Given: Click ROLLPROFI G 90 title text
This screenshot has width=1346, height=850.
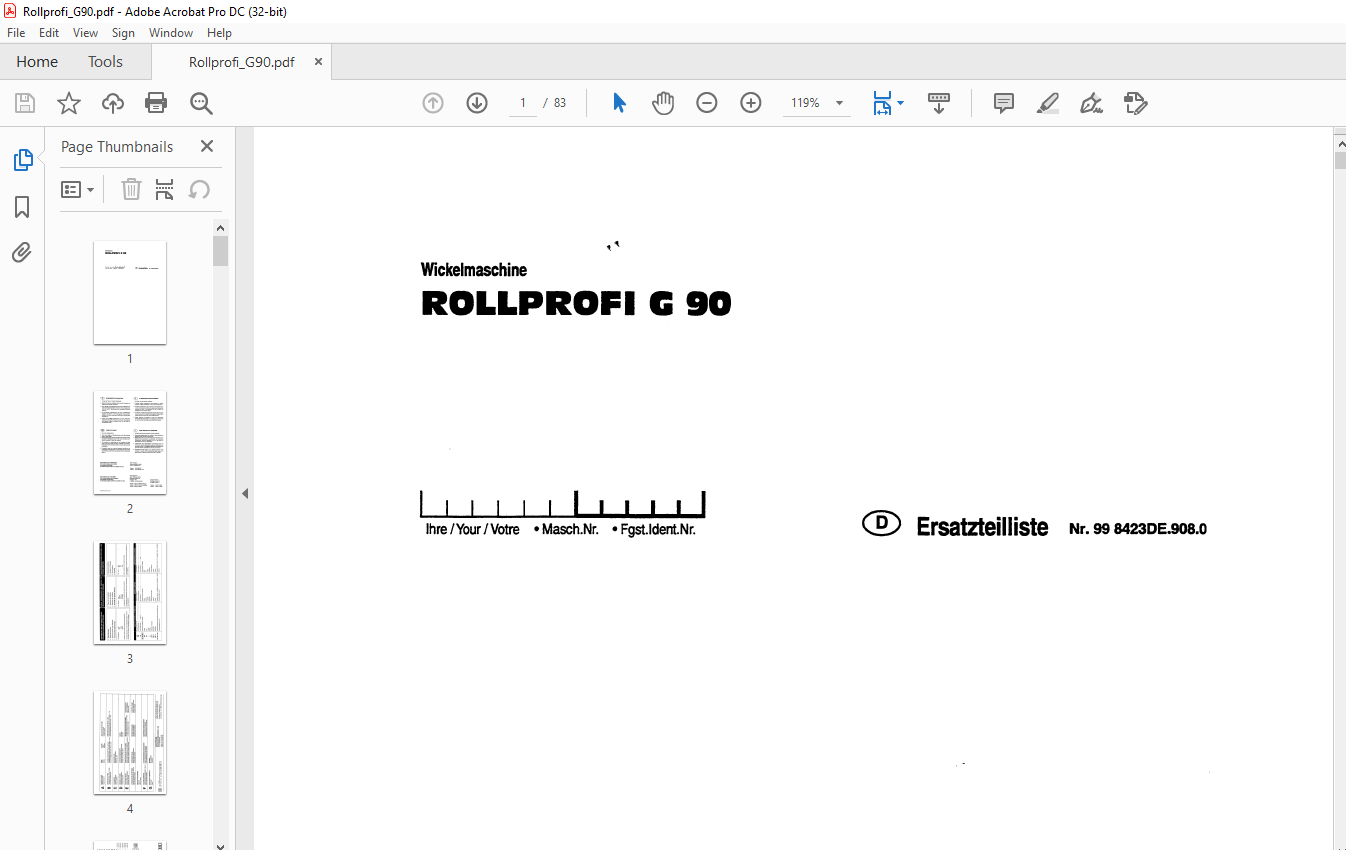Looking at the screenshot, I should tap(576, 303).
